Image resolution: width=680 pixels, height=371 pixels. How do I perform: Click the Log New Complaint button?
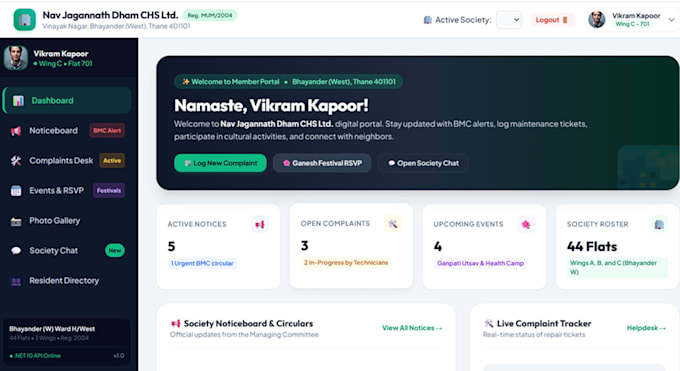coord(220,163)
